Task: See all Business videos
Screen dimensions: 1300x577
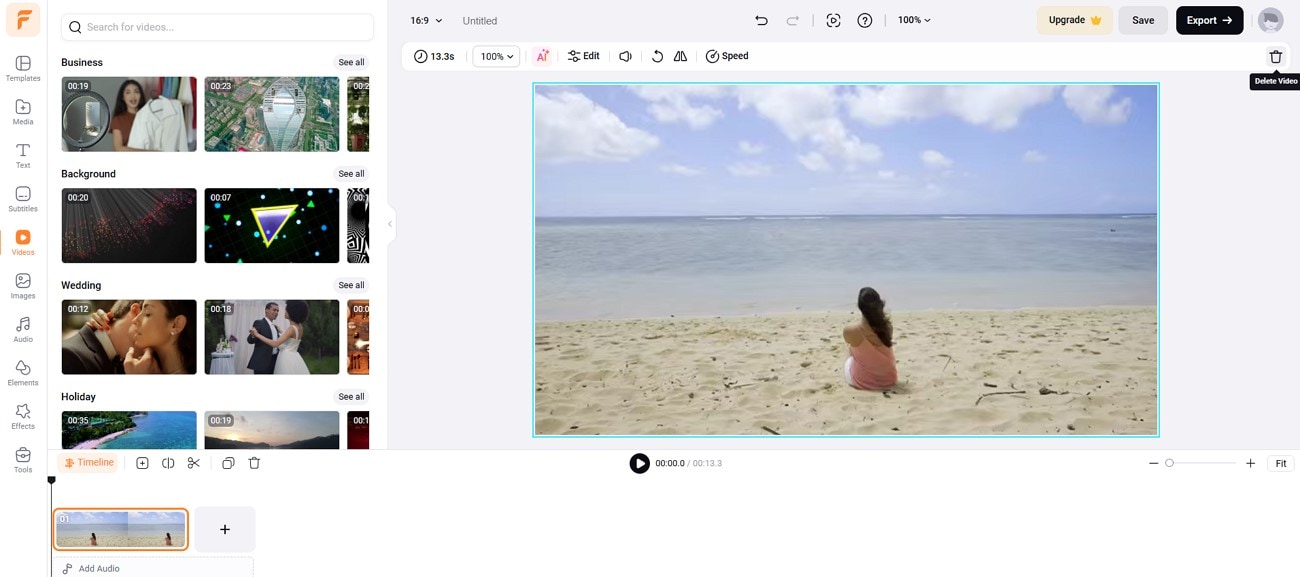Action: click(x=351, y=62)
